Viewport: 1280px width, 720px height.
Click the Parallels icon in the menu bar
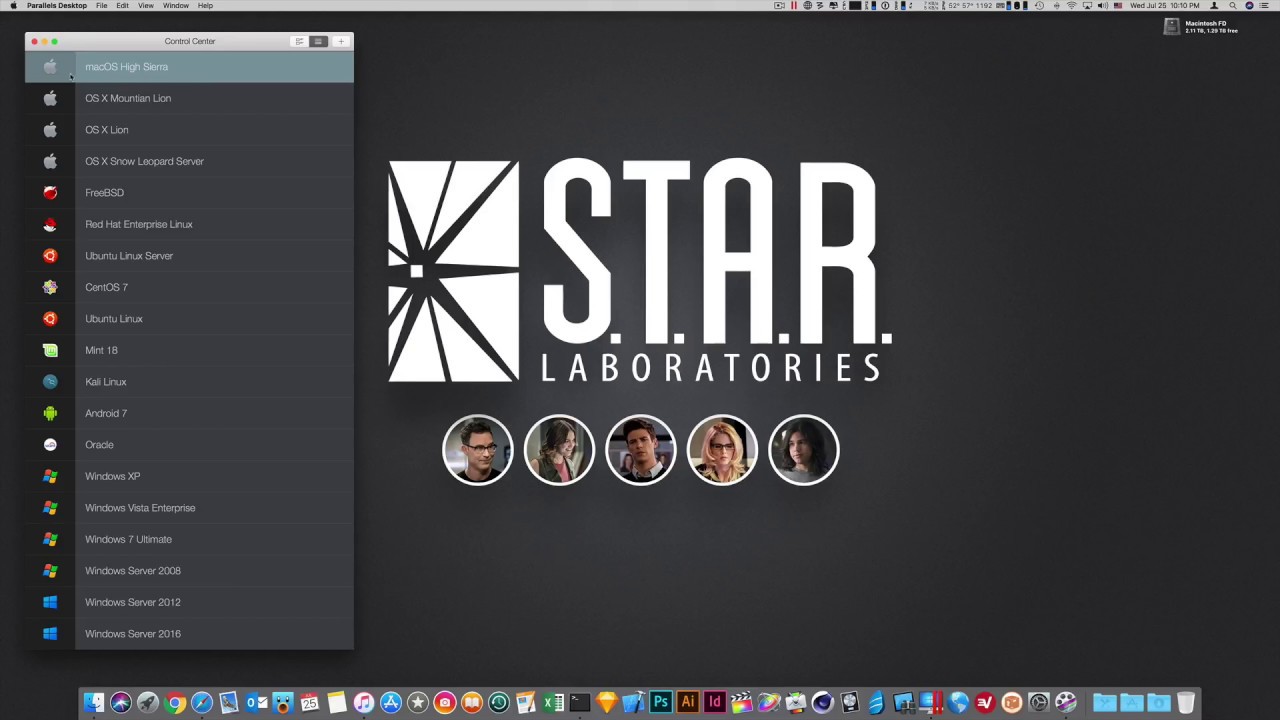pyautogui.click(x=794, y=6)
